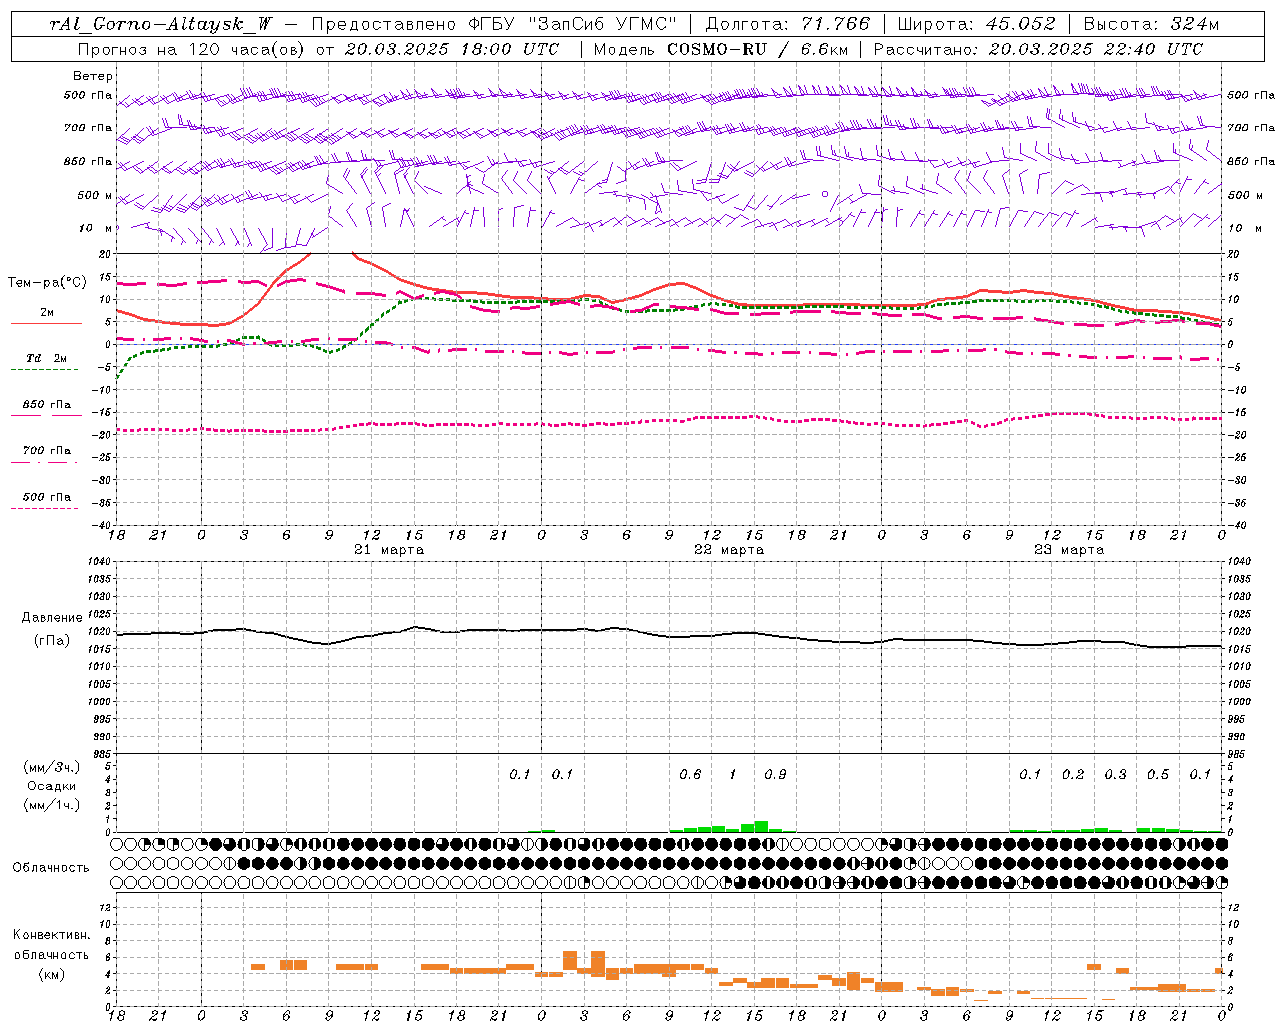Click the (мм/3ч.) precipitation unit label
Image resolution: width=1280 pixels, height=1024 pixels.
[x=52, y=767]
